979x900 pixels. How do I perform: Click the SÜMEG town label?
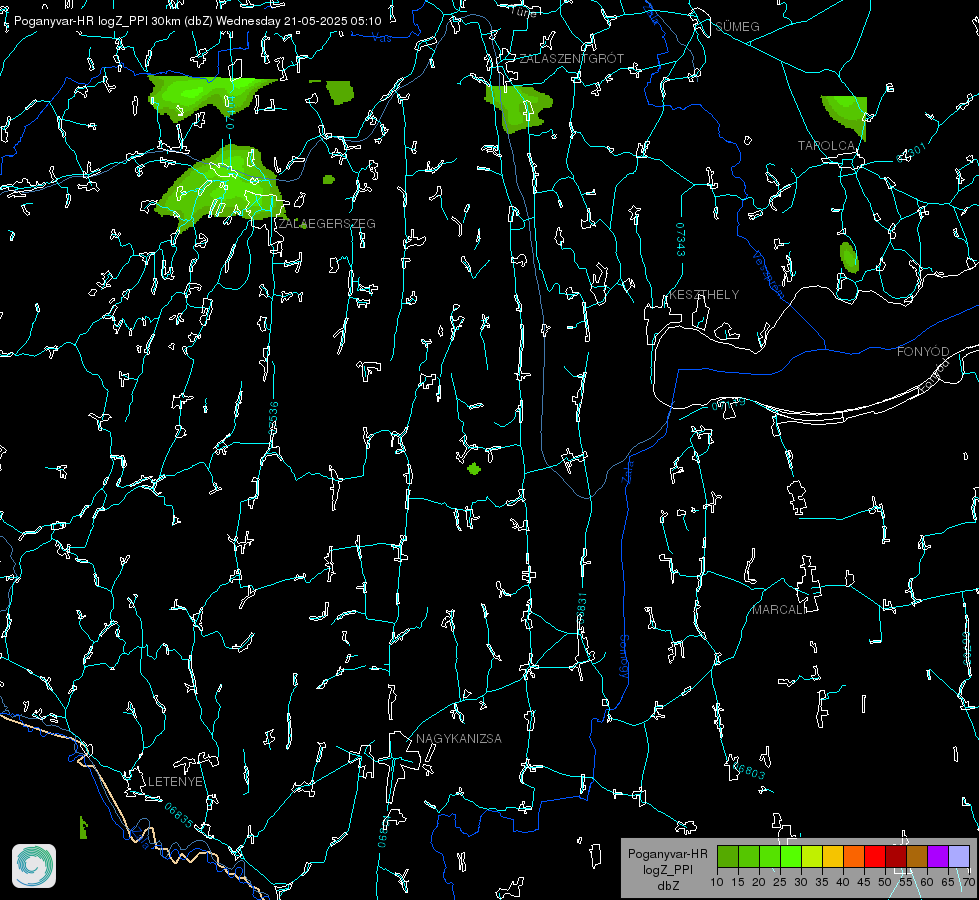(x=737, y=26)
